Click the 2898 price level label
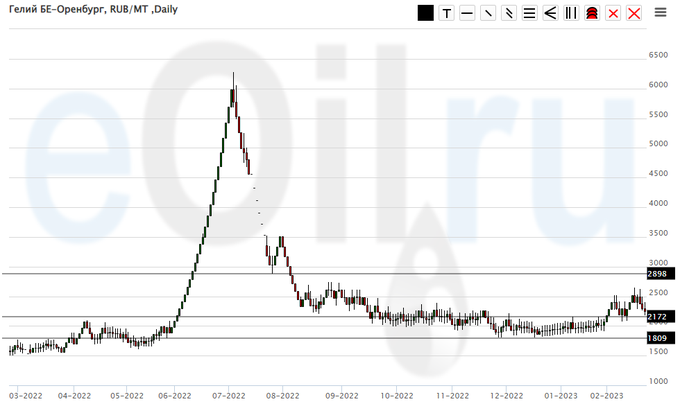The height and width of the screenshot is (404, 680). click(657, 274)
